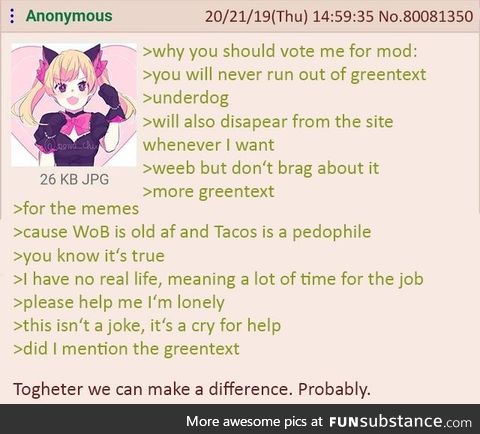The image size is (480, 434).
Task: Click the 'why you should vote me for mod' line
Action: coord(280,52)
